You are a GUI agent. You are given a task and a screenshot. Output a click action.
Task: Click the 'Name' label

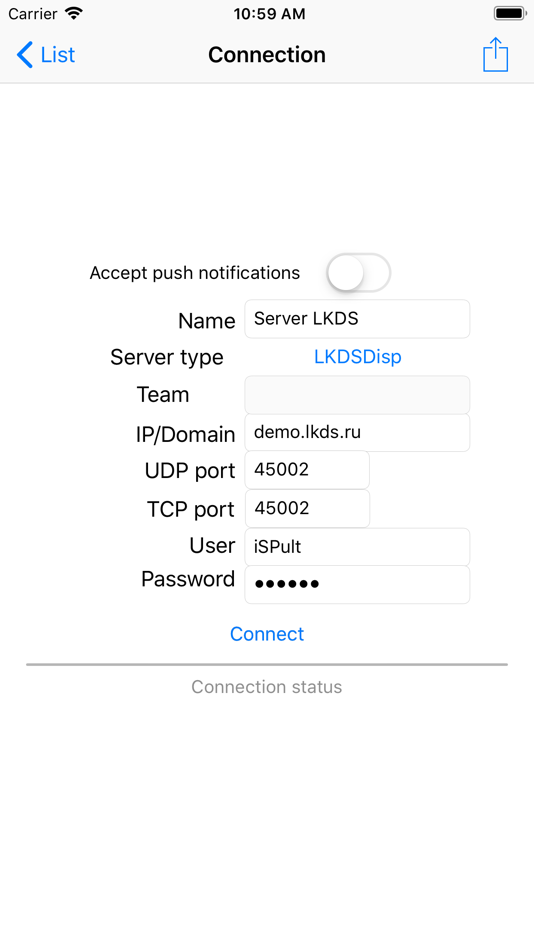[207, 321]
